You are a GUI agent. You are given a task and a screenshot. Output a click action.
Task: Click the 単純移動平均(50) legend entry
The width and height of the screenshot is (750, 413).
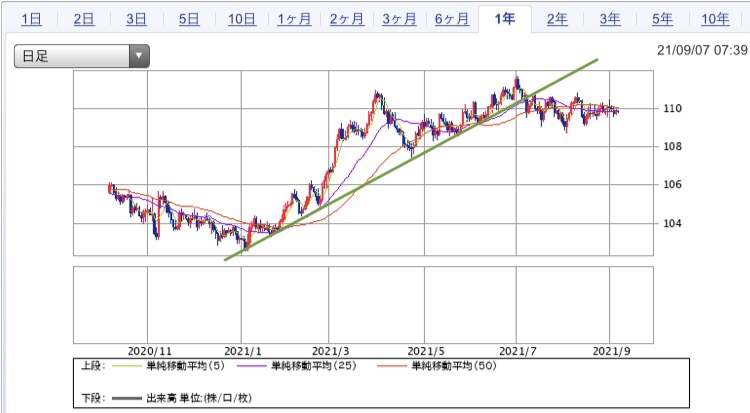pos(453,366)
